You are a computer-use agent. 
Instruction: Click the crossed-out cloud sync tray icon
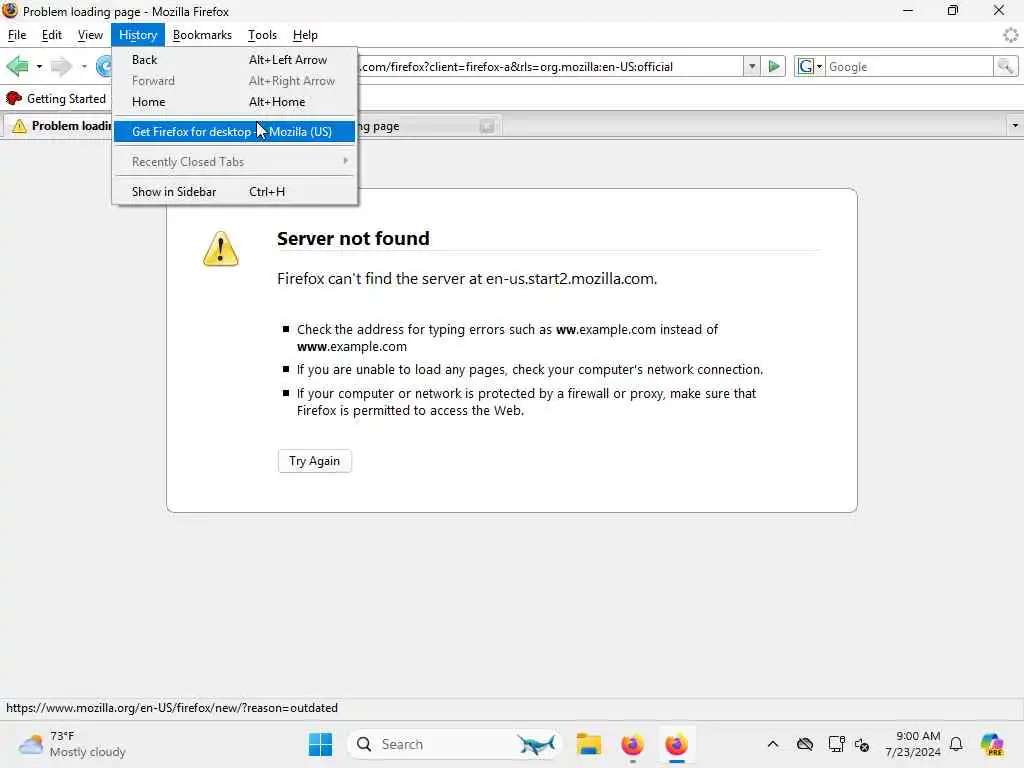pyautogui.click(x=805, y=744)
